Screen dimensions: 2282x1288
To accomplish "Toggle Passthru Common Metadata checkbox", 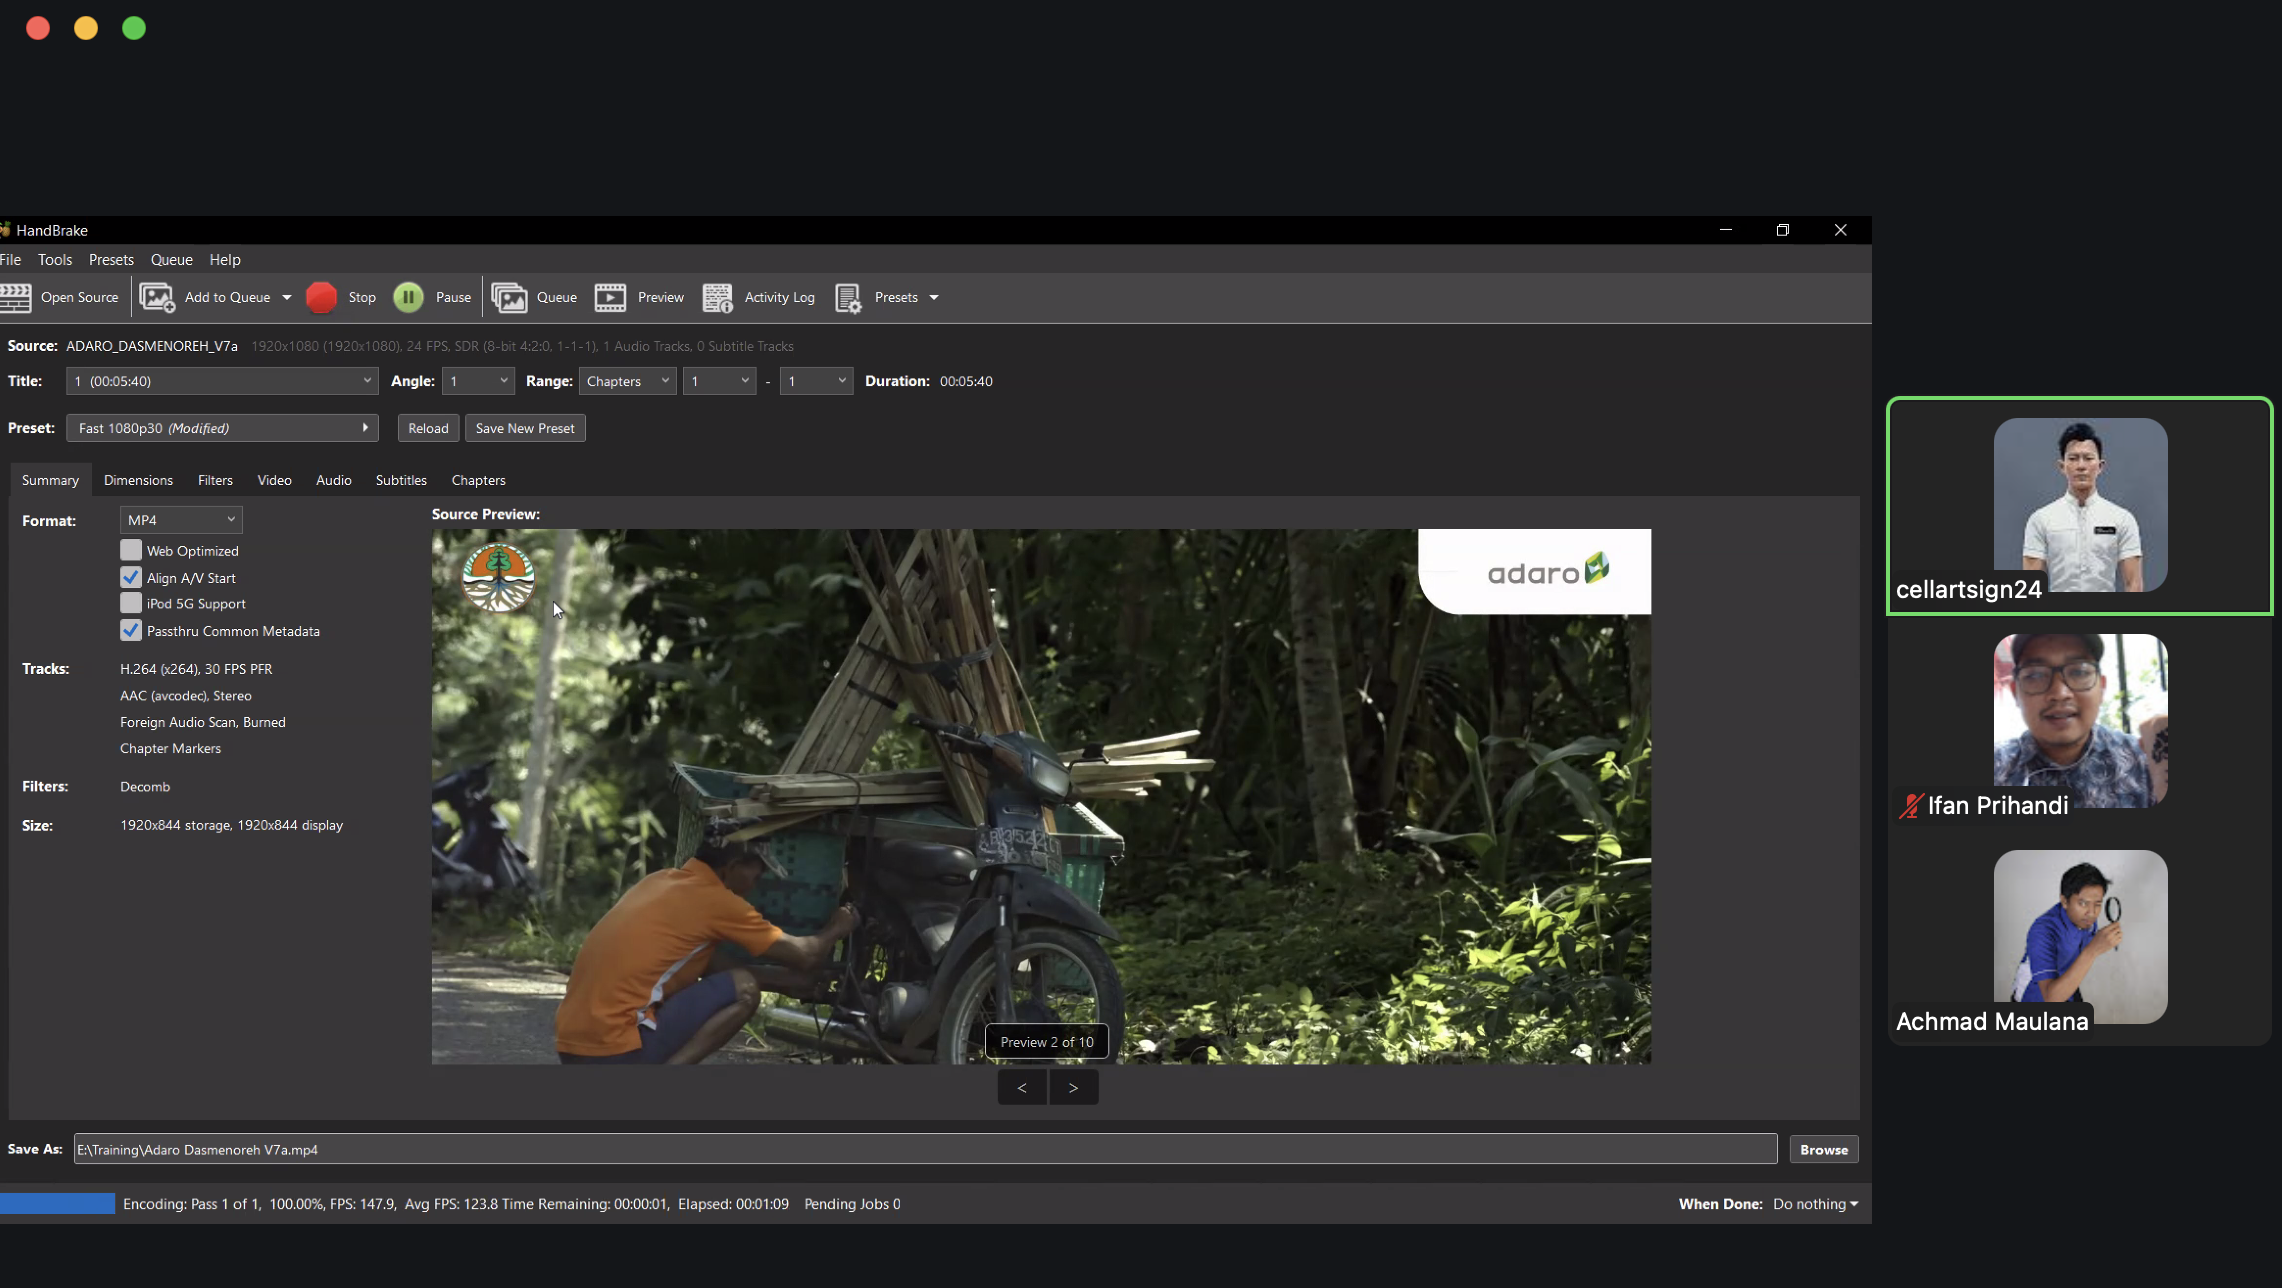I will [131, 630].
